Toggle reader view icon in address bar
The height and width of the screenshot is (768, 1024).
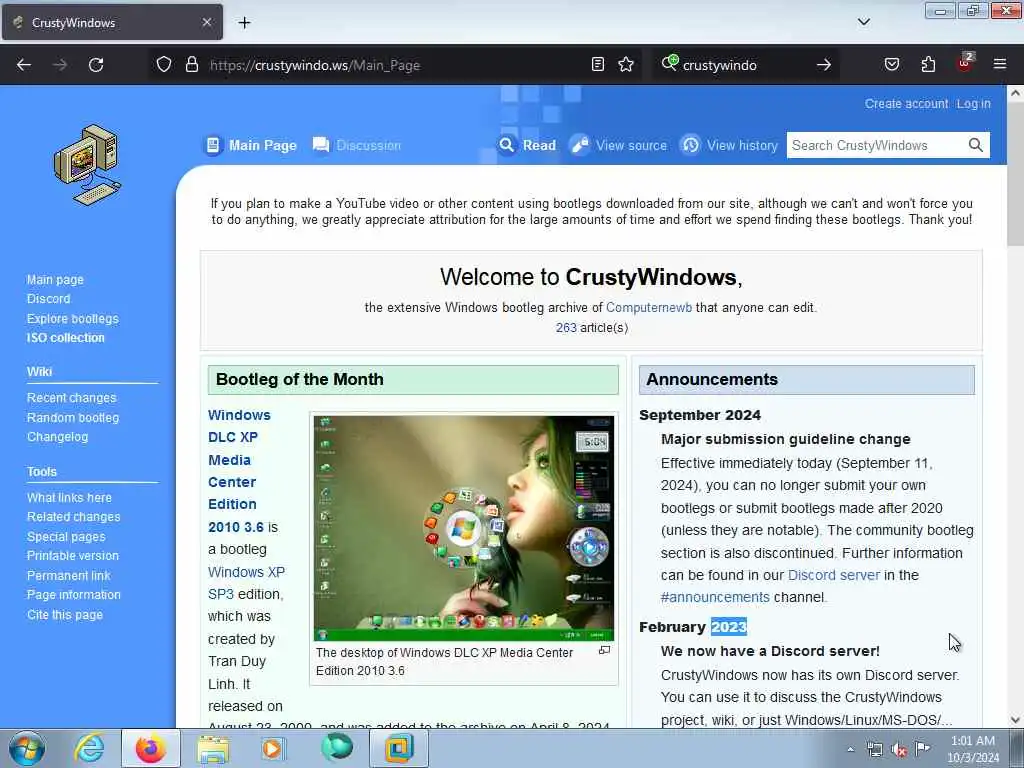(x=598, y=64)
